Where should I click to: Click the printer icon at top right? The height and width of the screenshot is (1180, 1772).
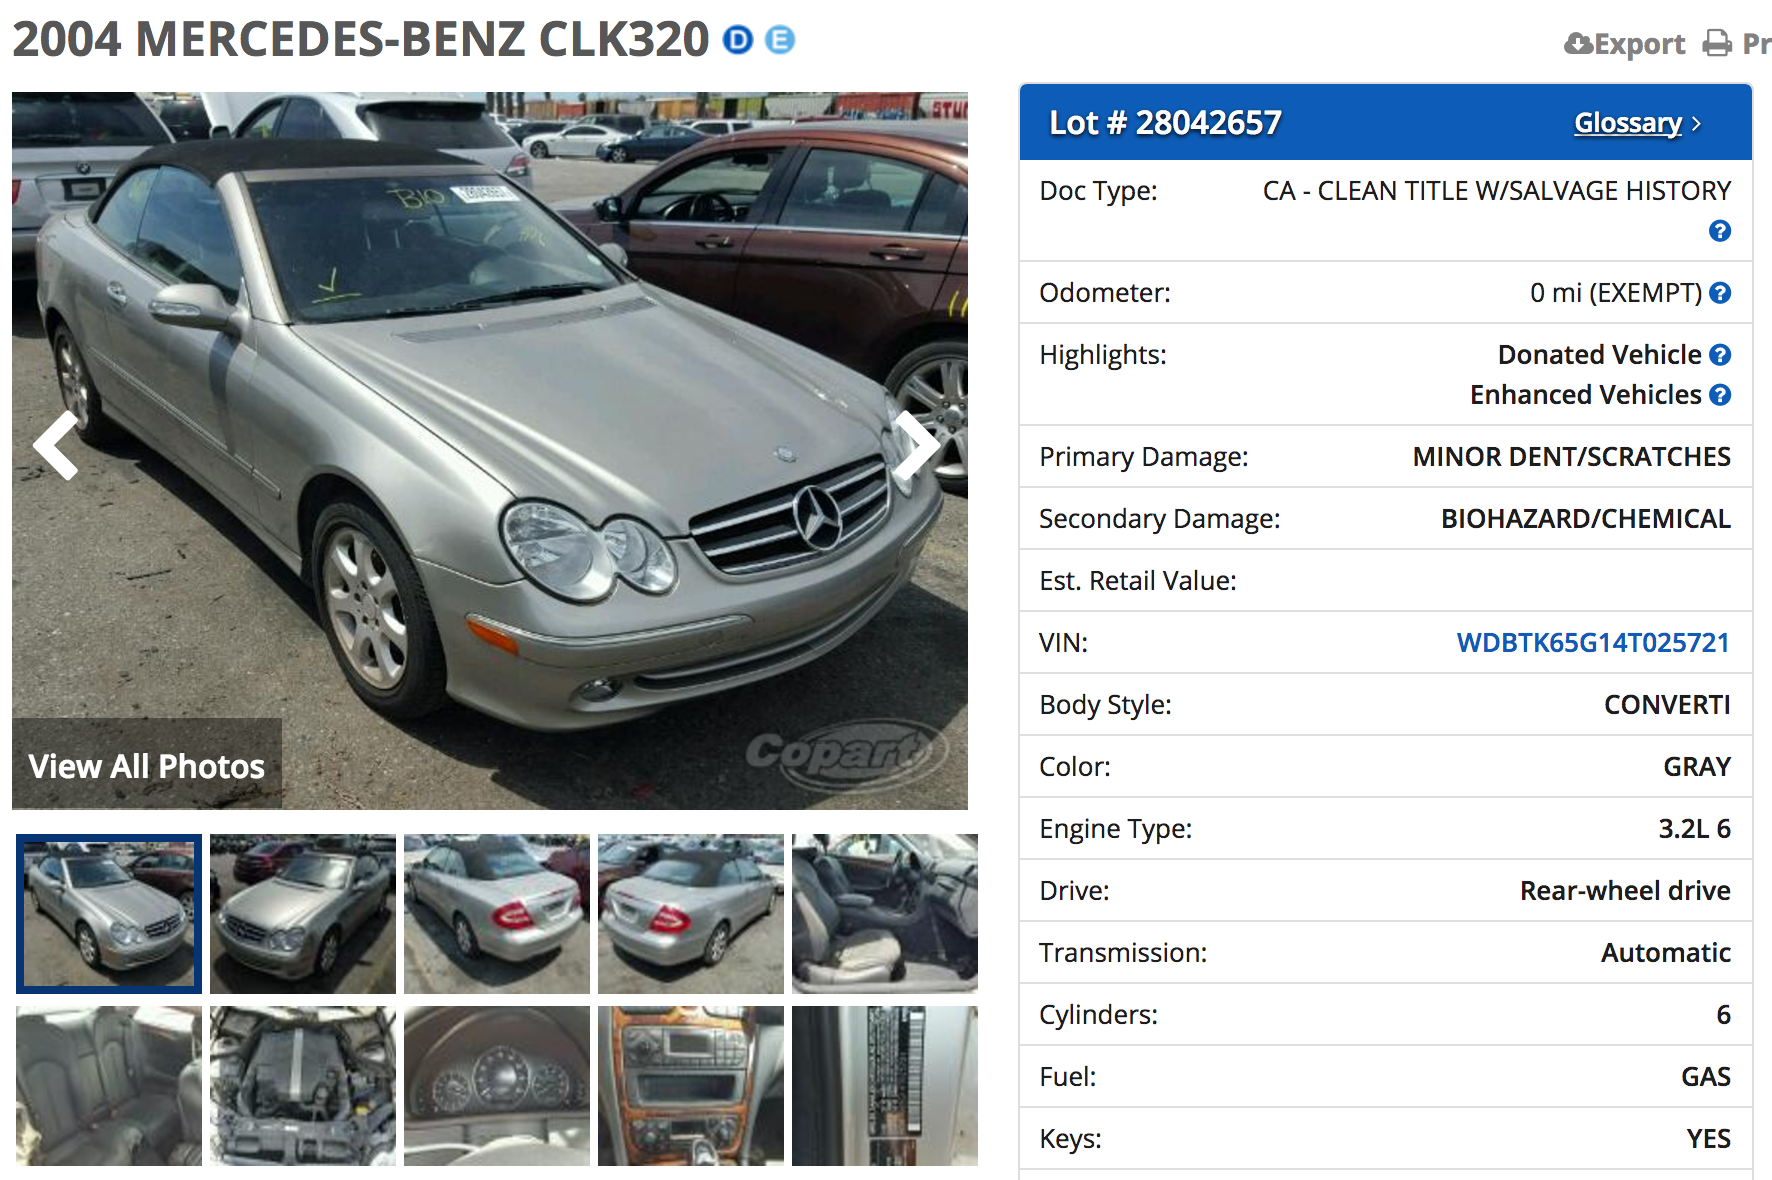point(1717,44)
